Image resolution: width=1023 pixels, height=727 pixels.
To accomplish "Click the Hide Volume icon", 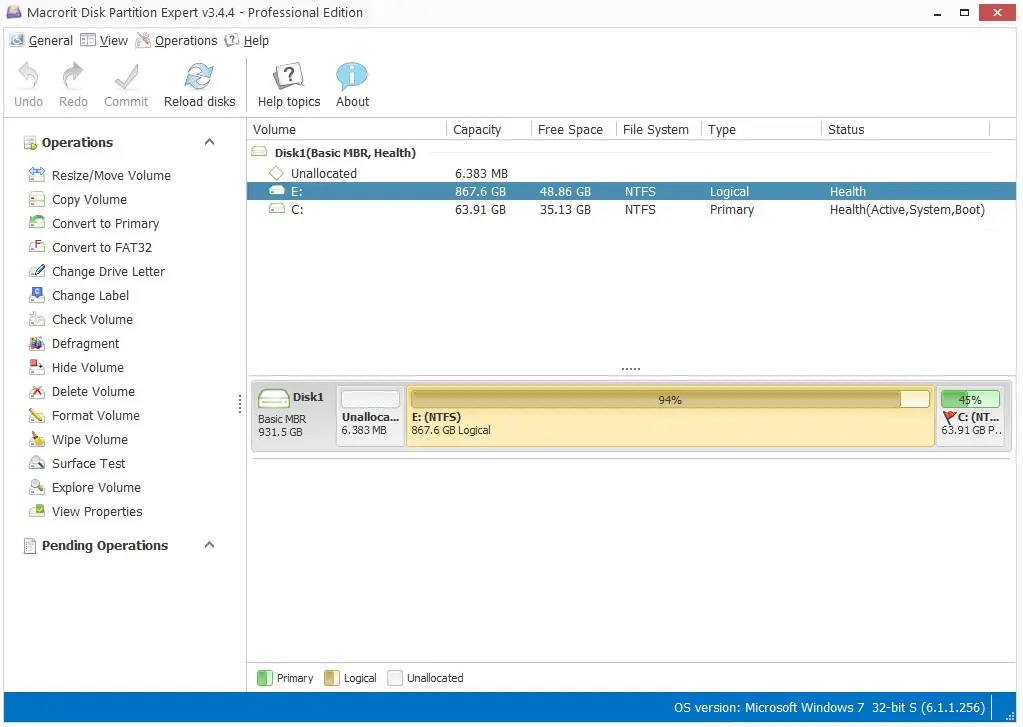I will click(x=37, y=367).
